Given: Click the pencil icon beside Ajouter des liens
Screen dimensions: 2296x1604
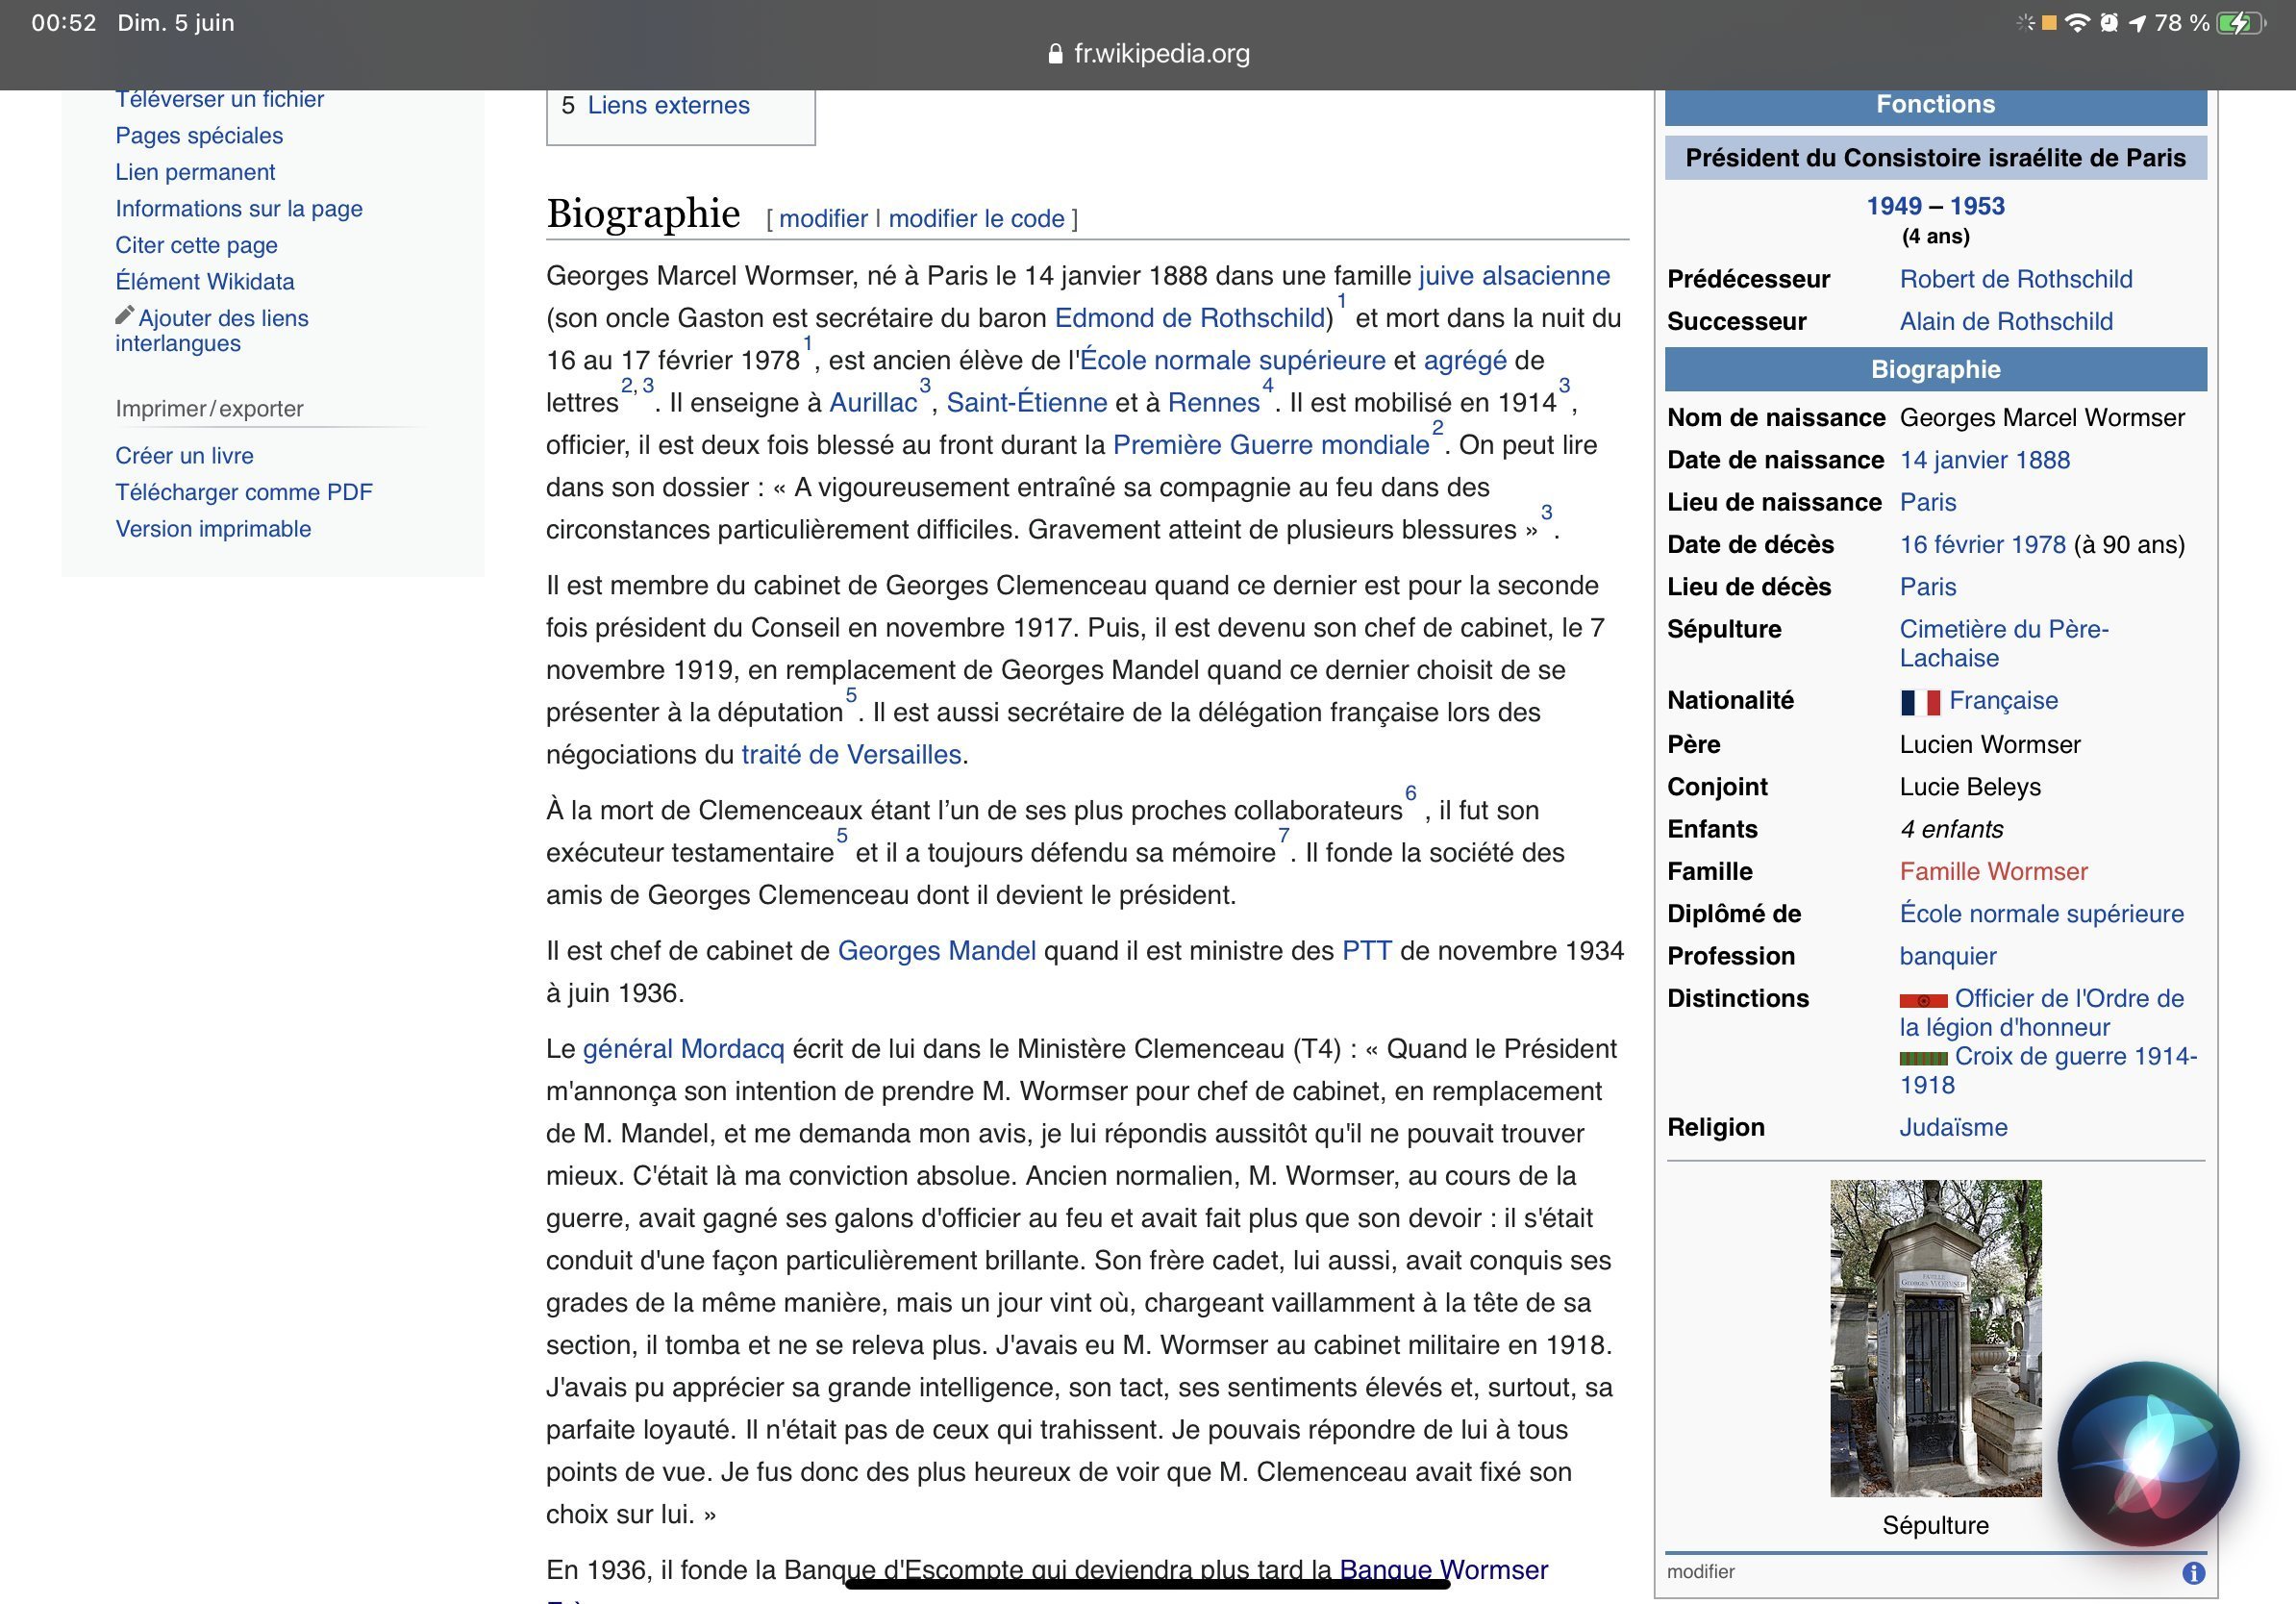Looking at the screenshot, I should [124, 316].
